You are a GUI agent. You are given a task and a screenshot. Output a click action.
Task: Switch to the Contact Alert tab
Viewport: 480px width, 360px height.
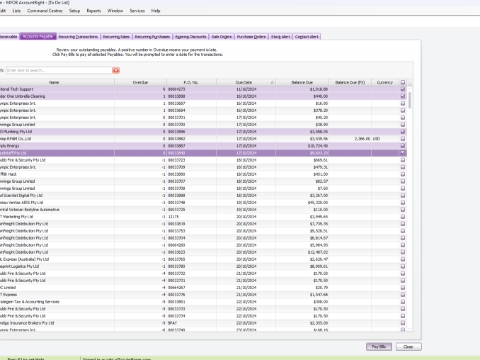(x=307, y=37)
